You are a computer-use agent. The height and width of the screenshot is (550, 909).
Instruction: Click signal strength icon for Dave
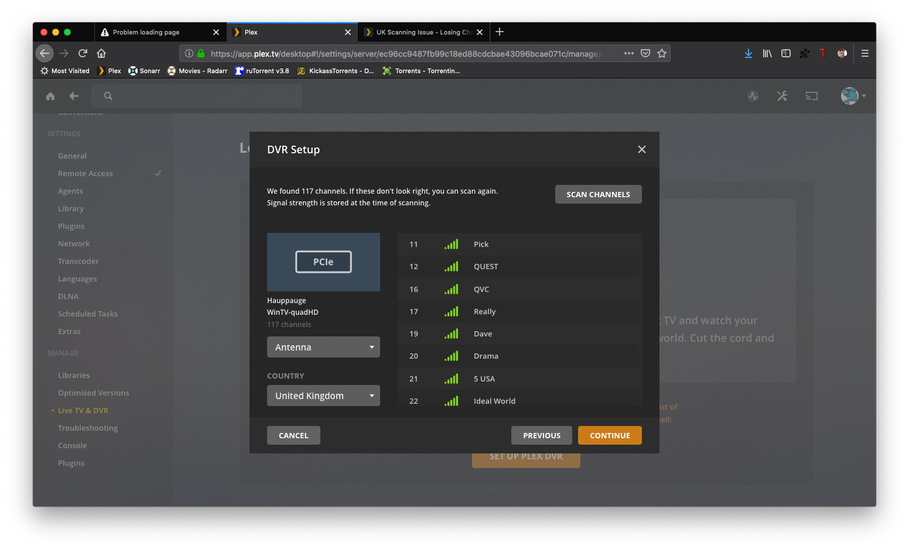coord(451,334)
